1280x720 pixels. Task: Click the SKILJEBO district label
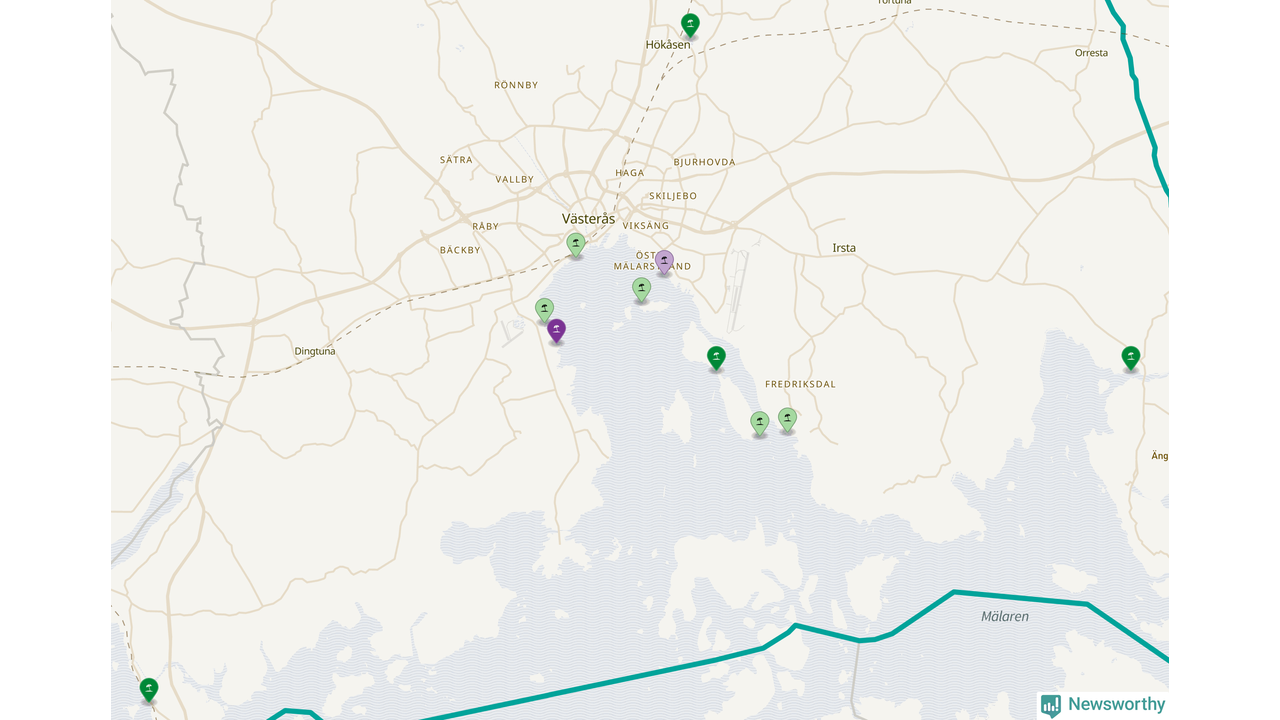point(673,196)
